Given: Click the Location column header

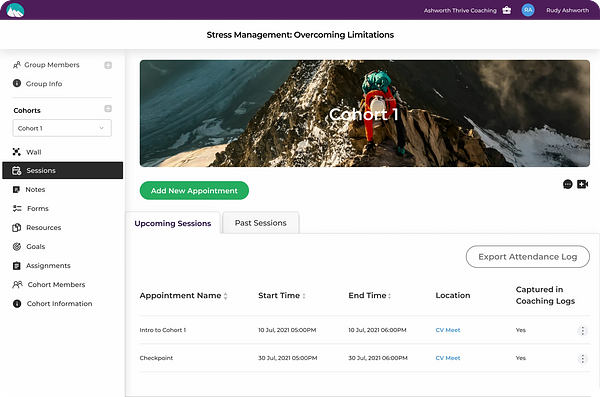Looking at the screenshot, I should coord(453,296).
